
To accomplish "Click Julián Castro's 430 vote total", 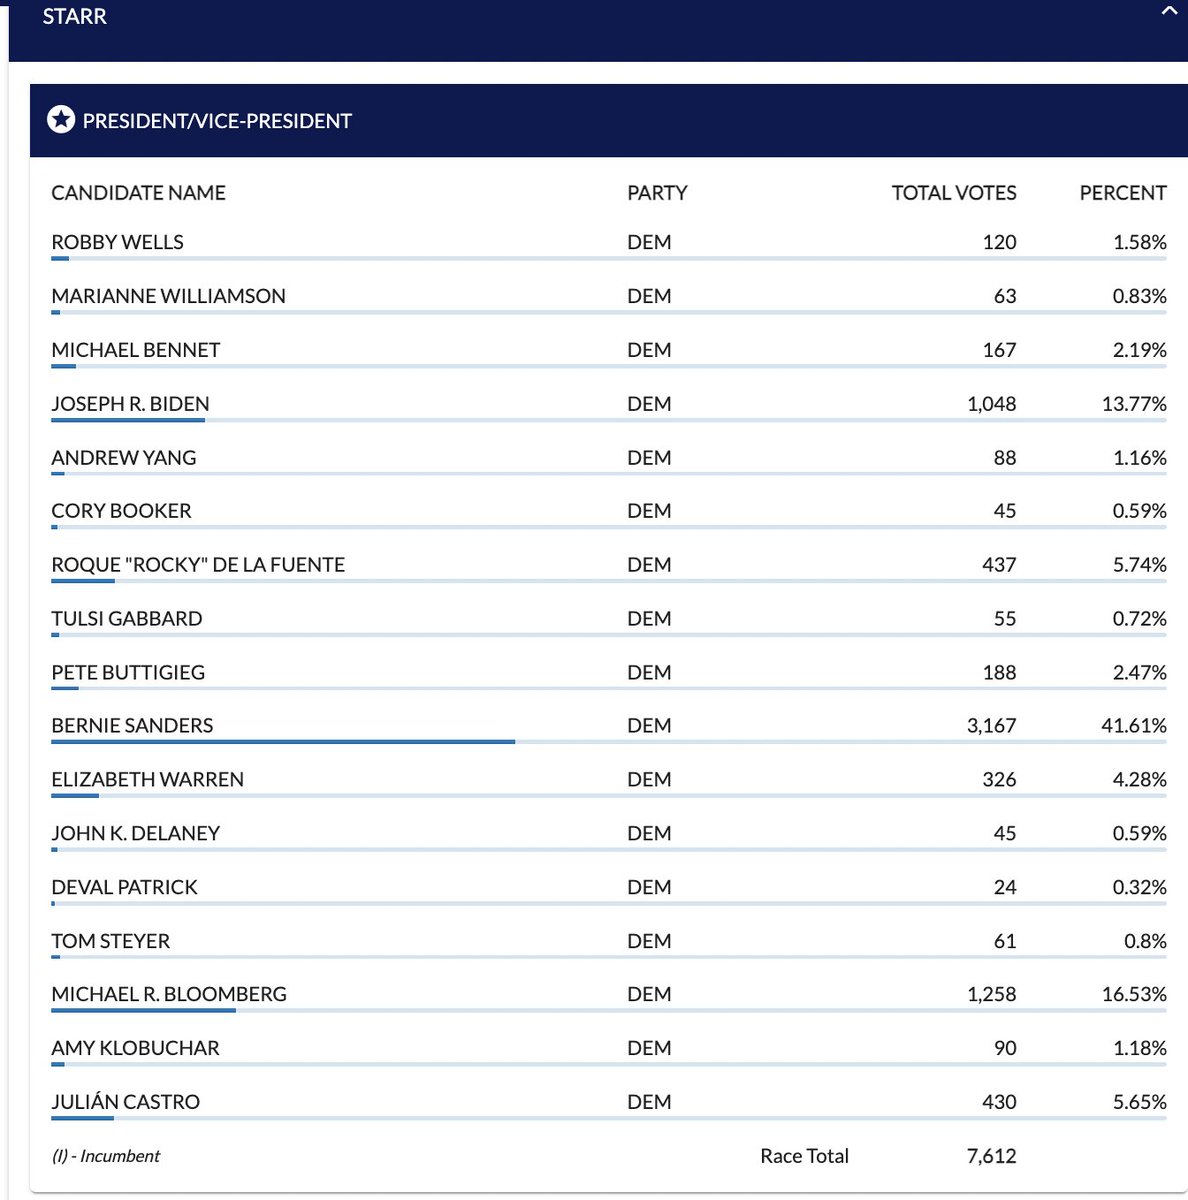I will tap(999, 1103).
